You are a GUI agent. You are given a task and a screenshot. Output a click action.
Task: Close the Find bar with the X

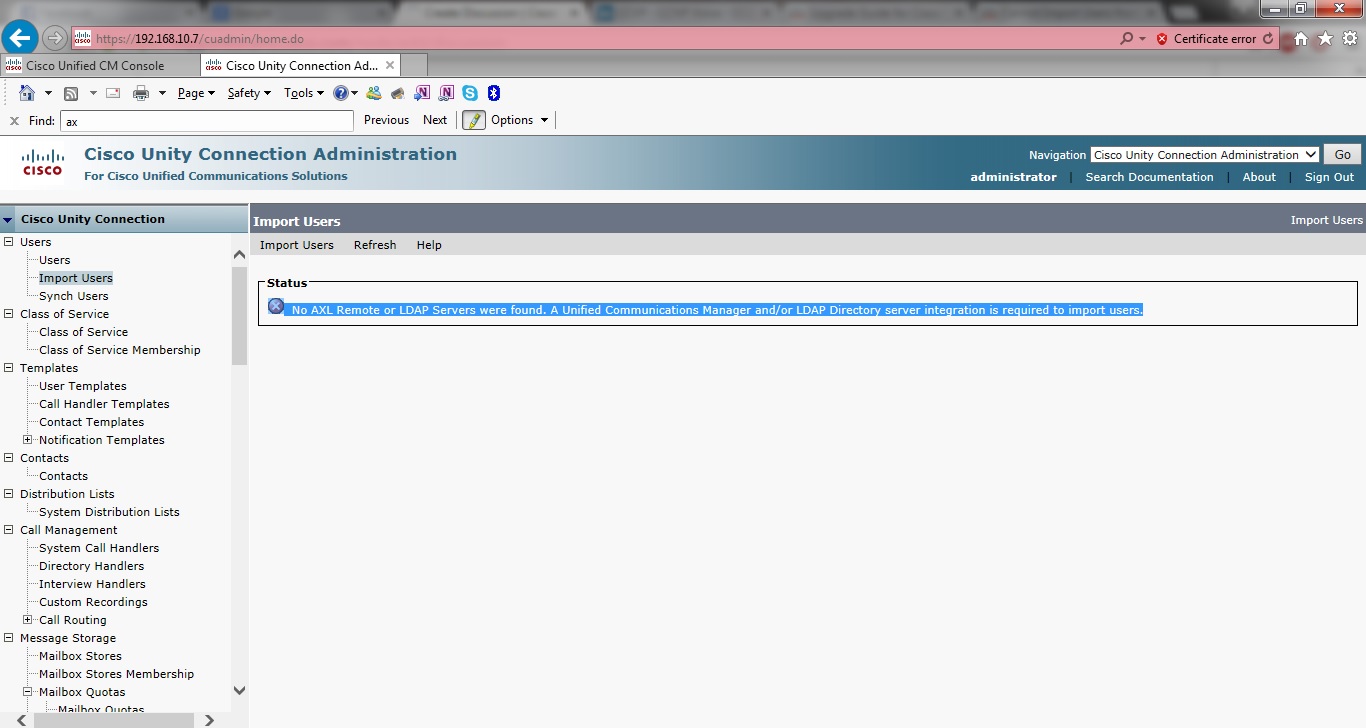click(14, 120)
